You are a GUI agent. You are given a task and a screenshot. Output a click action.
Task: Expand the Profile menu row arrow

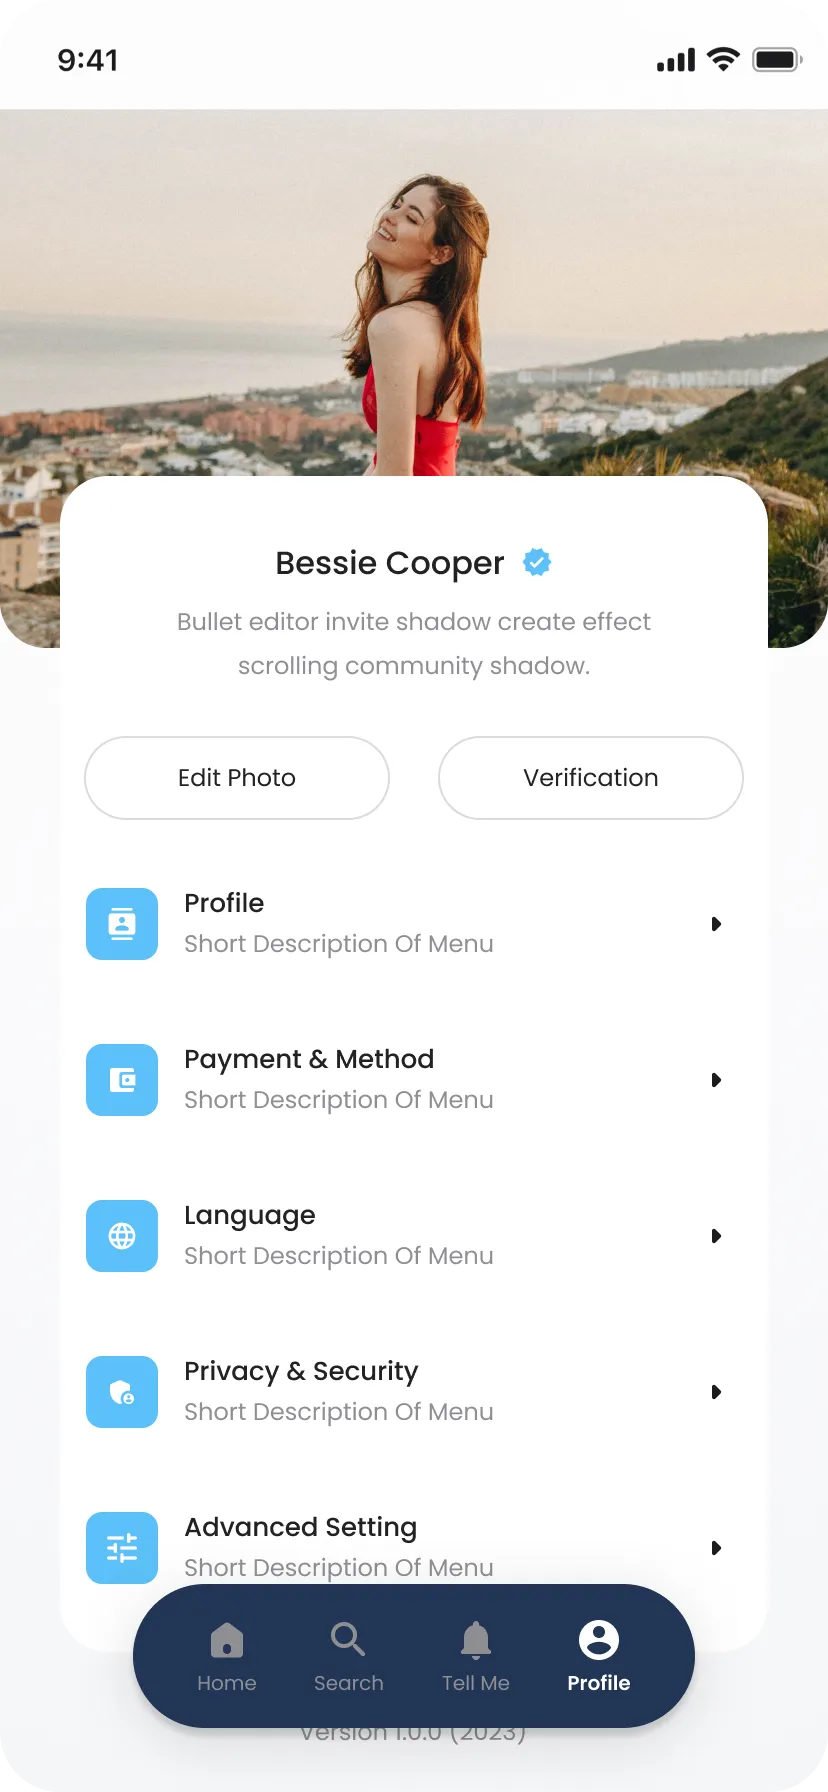coord(716,924)
